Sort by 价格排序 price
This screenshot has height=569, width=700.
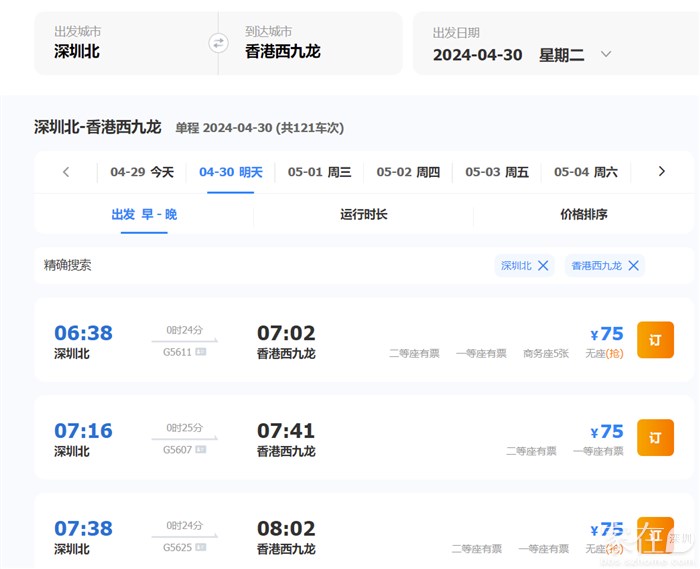583,214
